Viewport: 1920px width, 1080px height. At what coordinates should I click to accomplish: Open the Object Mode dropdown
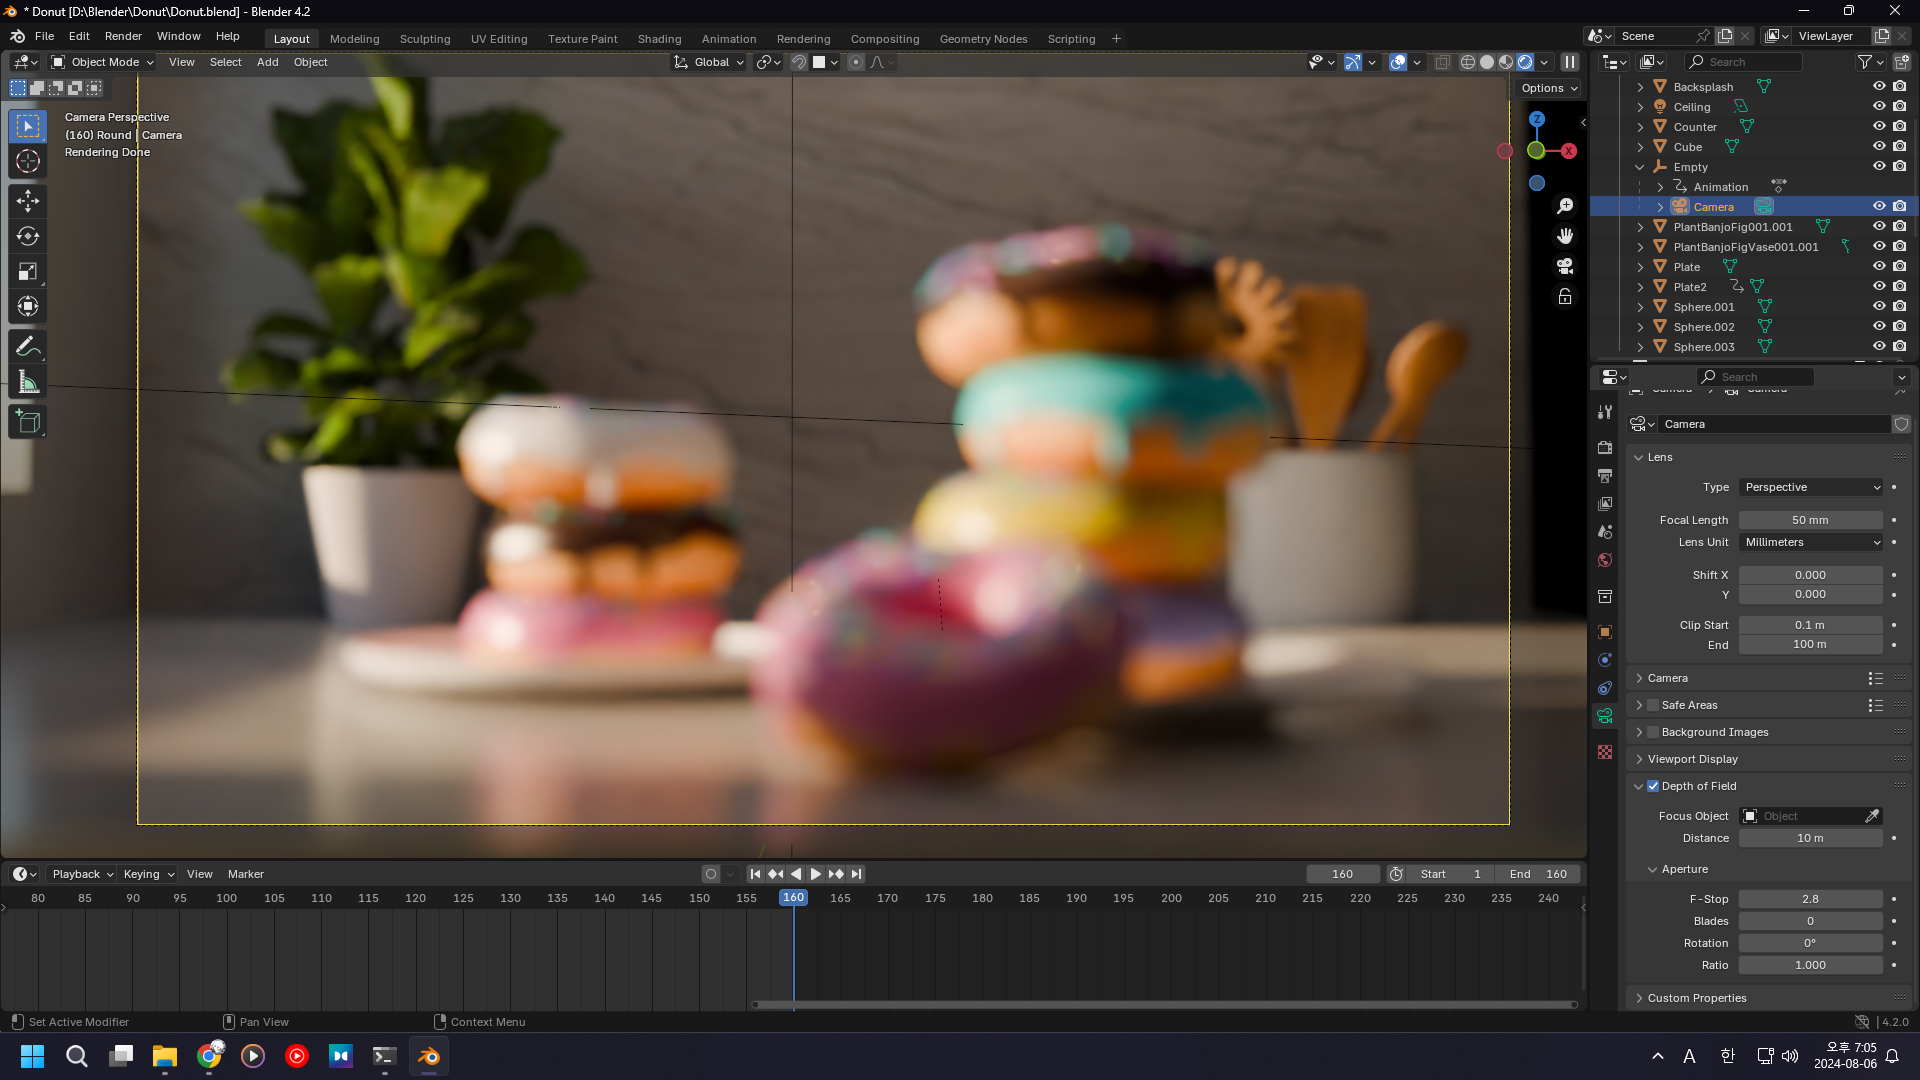click(103, 62)
